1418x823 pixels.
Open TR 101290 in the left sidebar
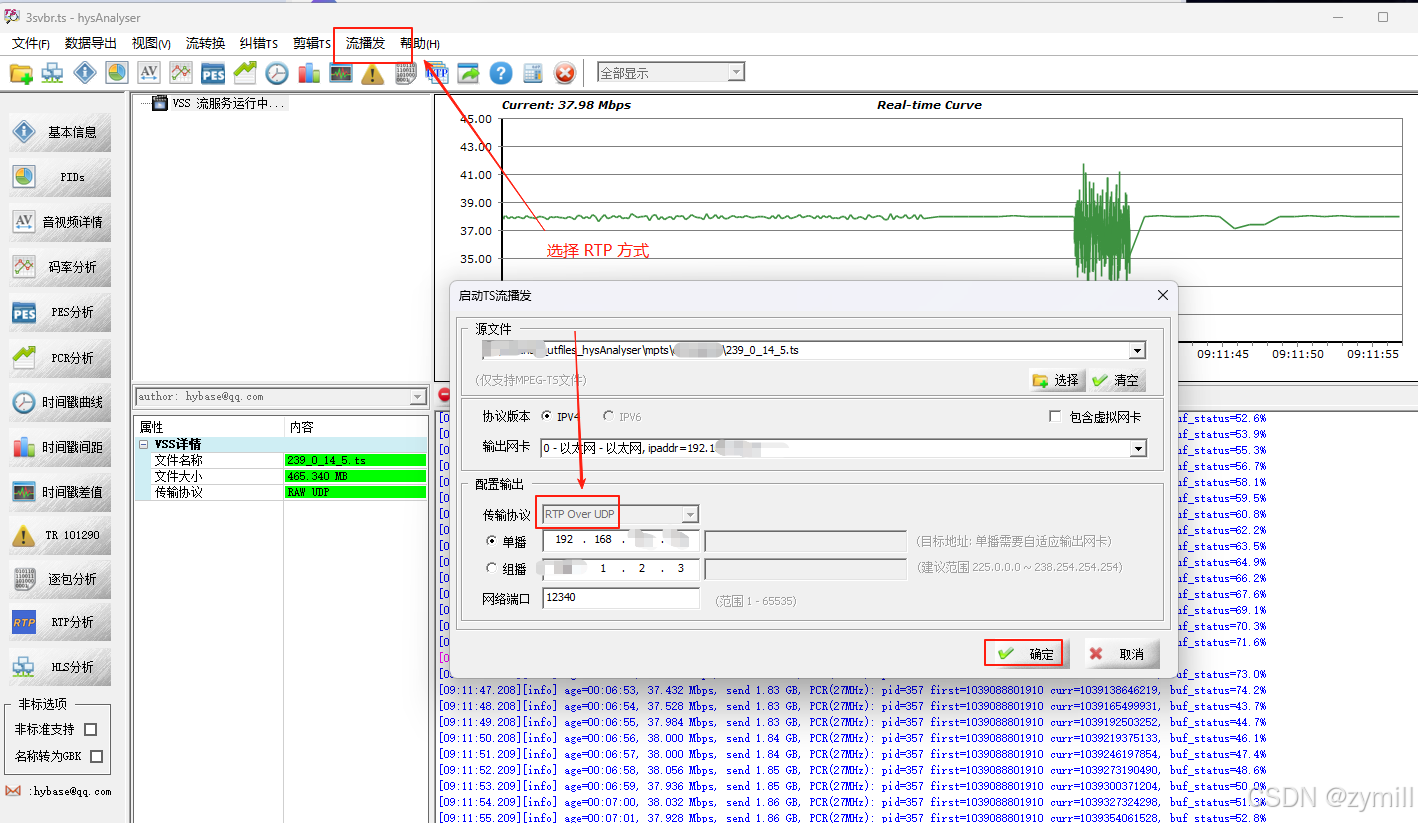[x=60, y=535]
